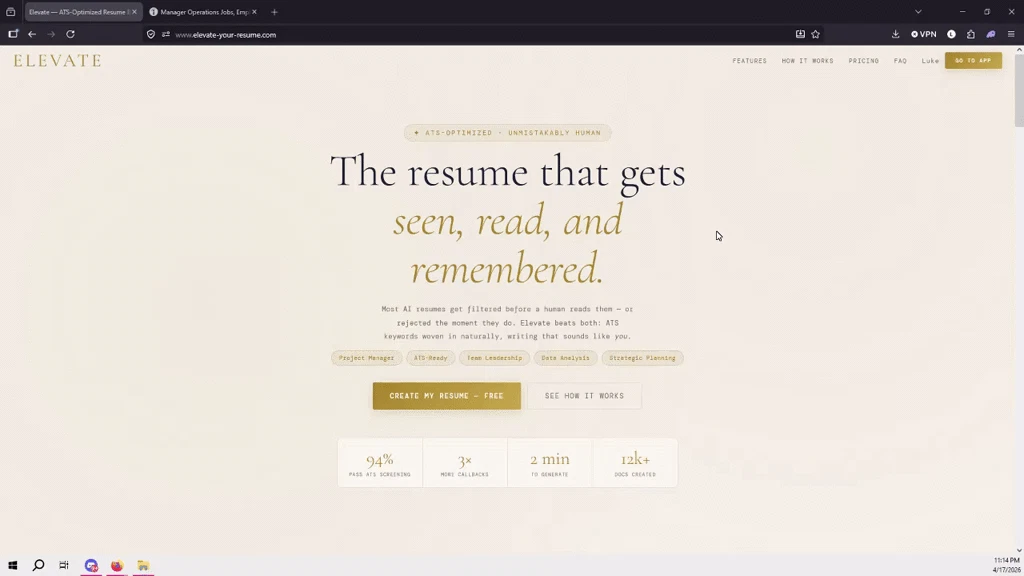Open the VPN toolbar button
1024x576 pixels.
click(x=923, y=34)
